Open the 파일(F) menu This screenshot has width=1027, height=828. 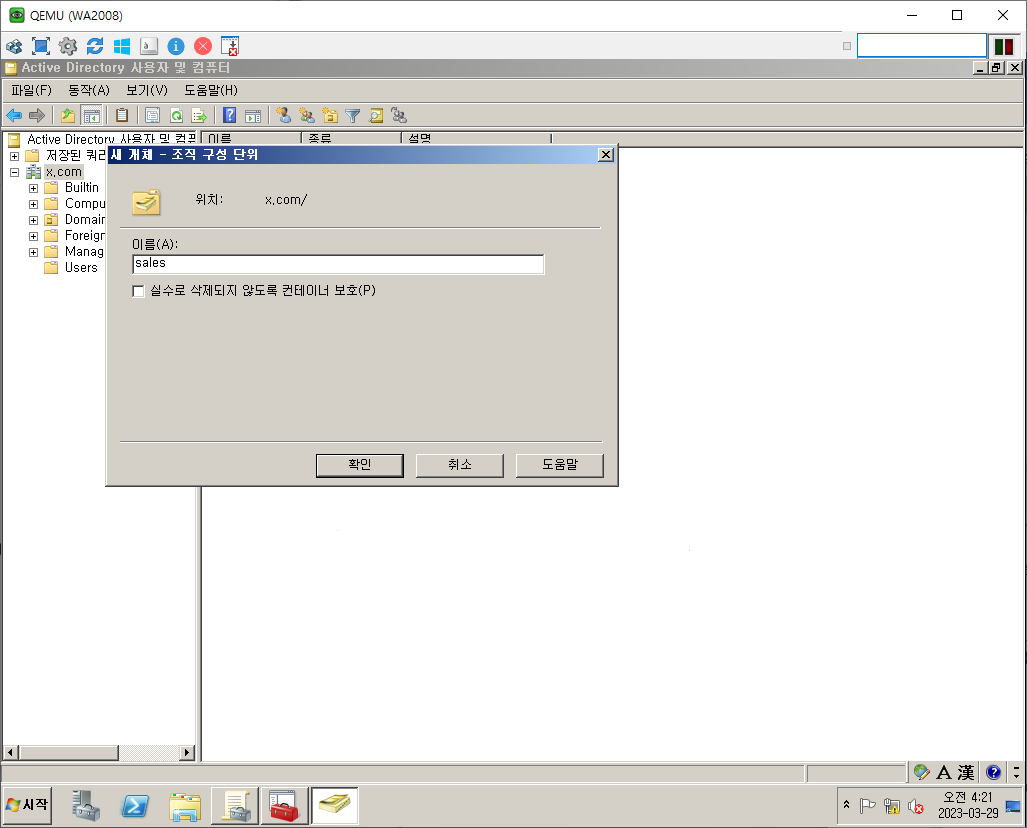coord(31,90)
